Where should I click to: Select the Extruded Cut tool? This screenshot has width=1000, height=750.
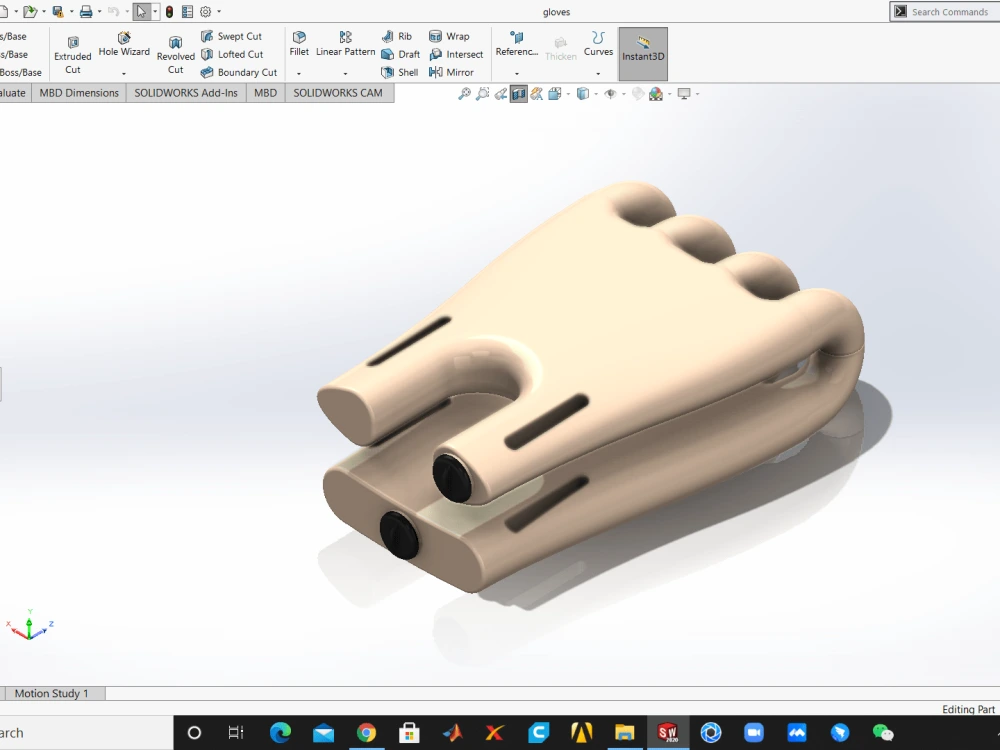coord(73,55)
